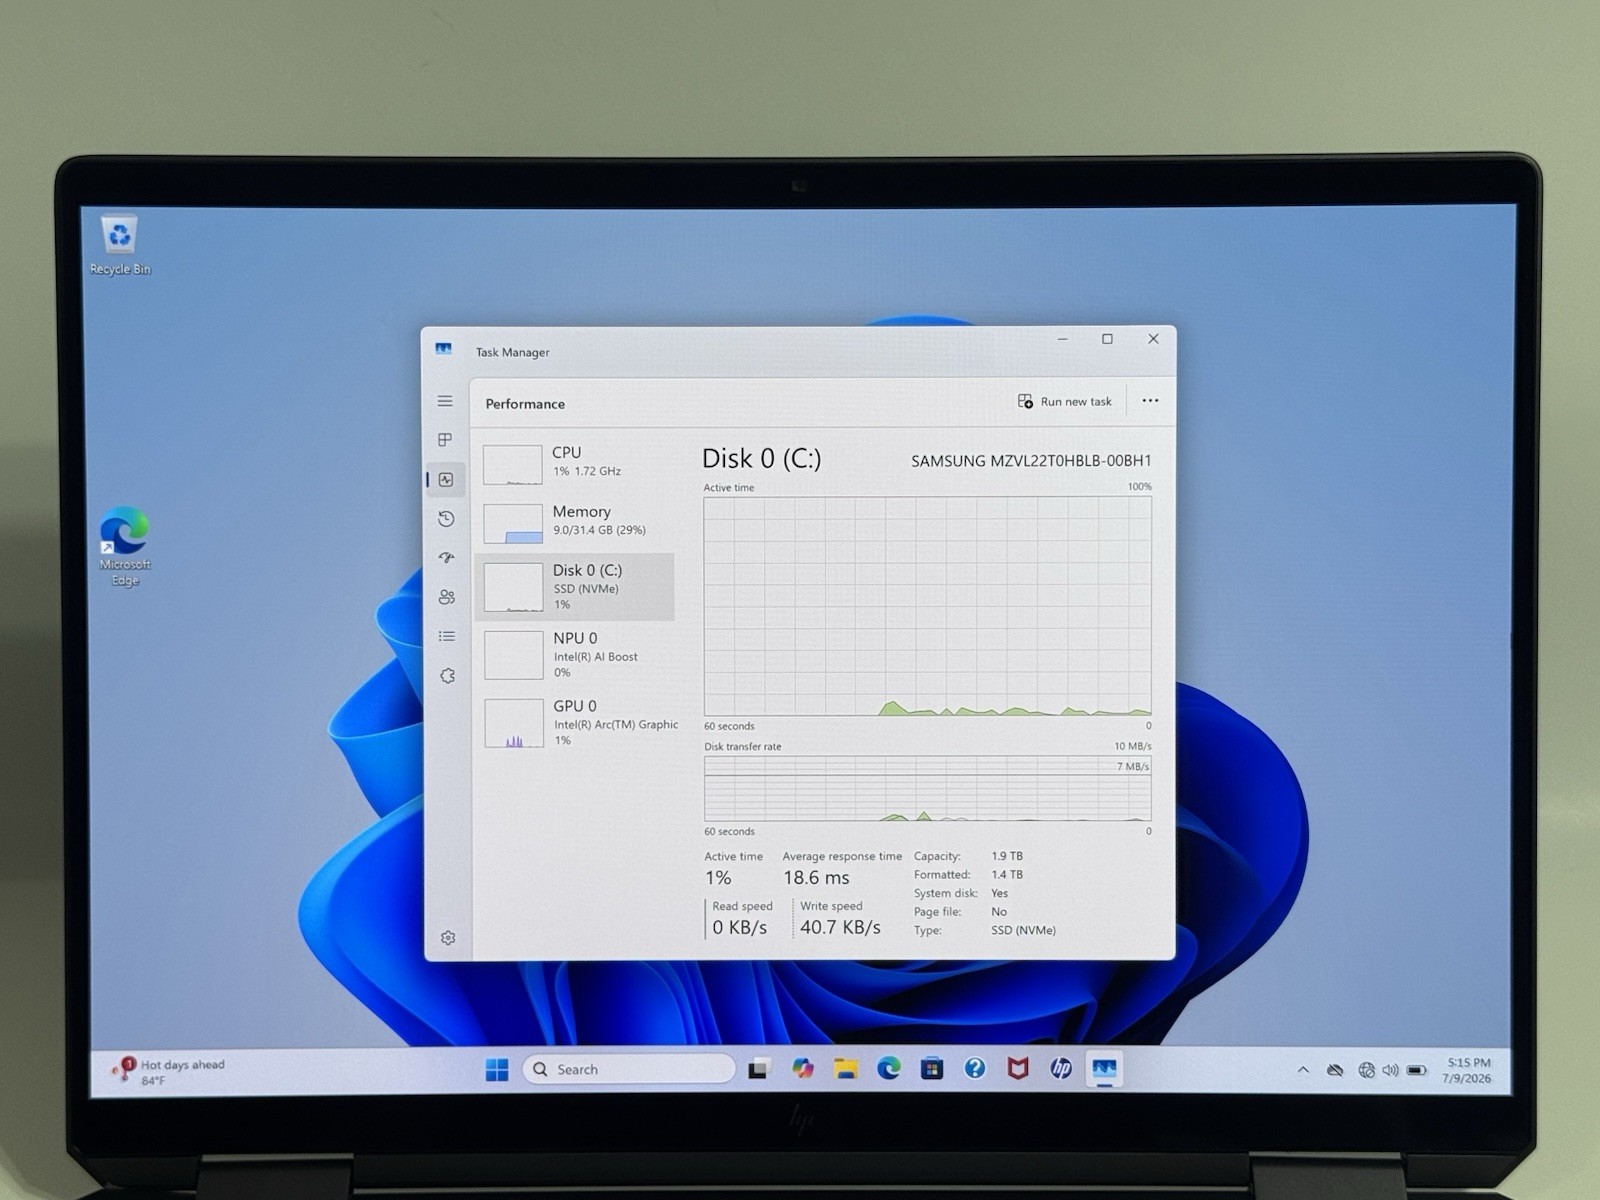Open the Users page icon
Viewport: 1600px width, 1200px height.
447,597
